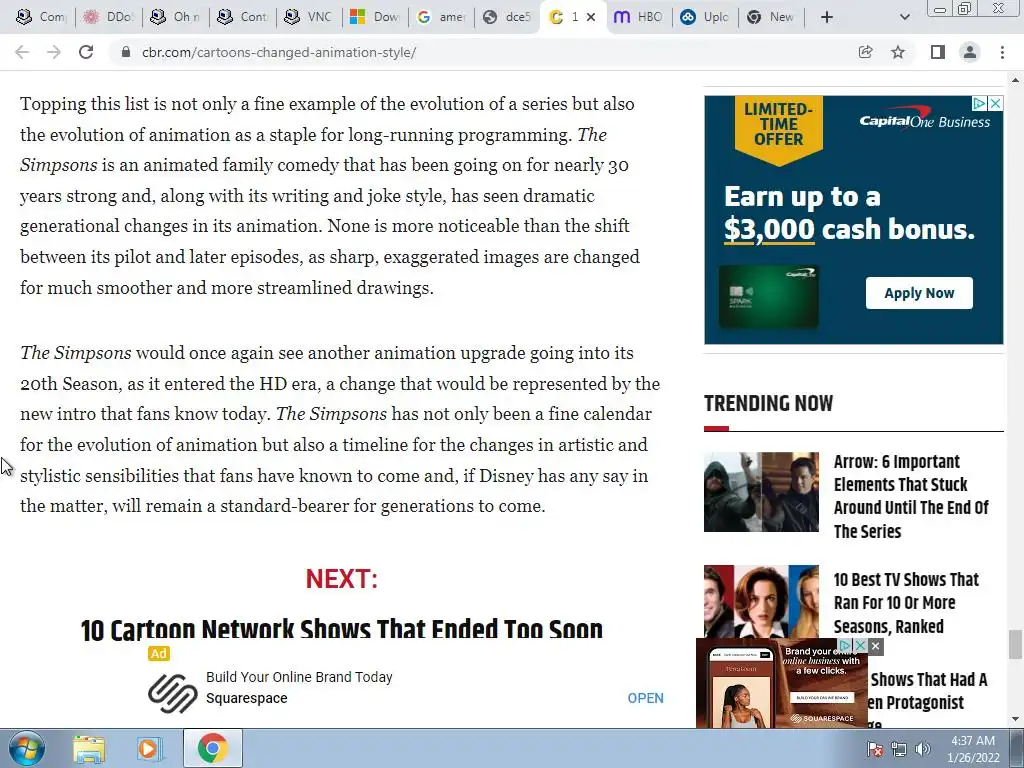Close floating Squarespace video ad

coord(875,647)
